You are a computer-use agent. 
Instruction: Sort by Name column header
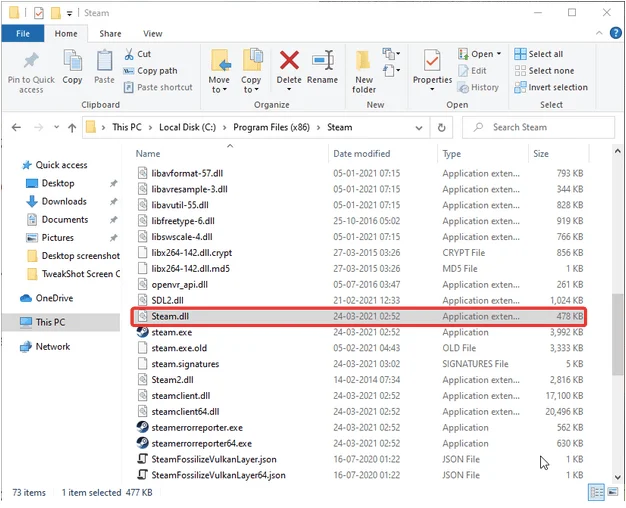pyautogui.click(x=148, y=154)
